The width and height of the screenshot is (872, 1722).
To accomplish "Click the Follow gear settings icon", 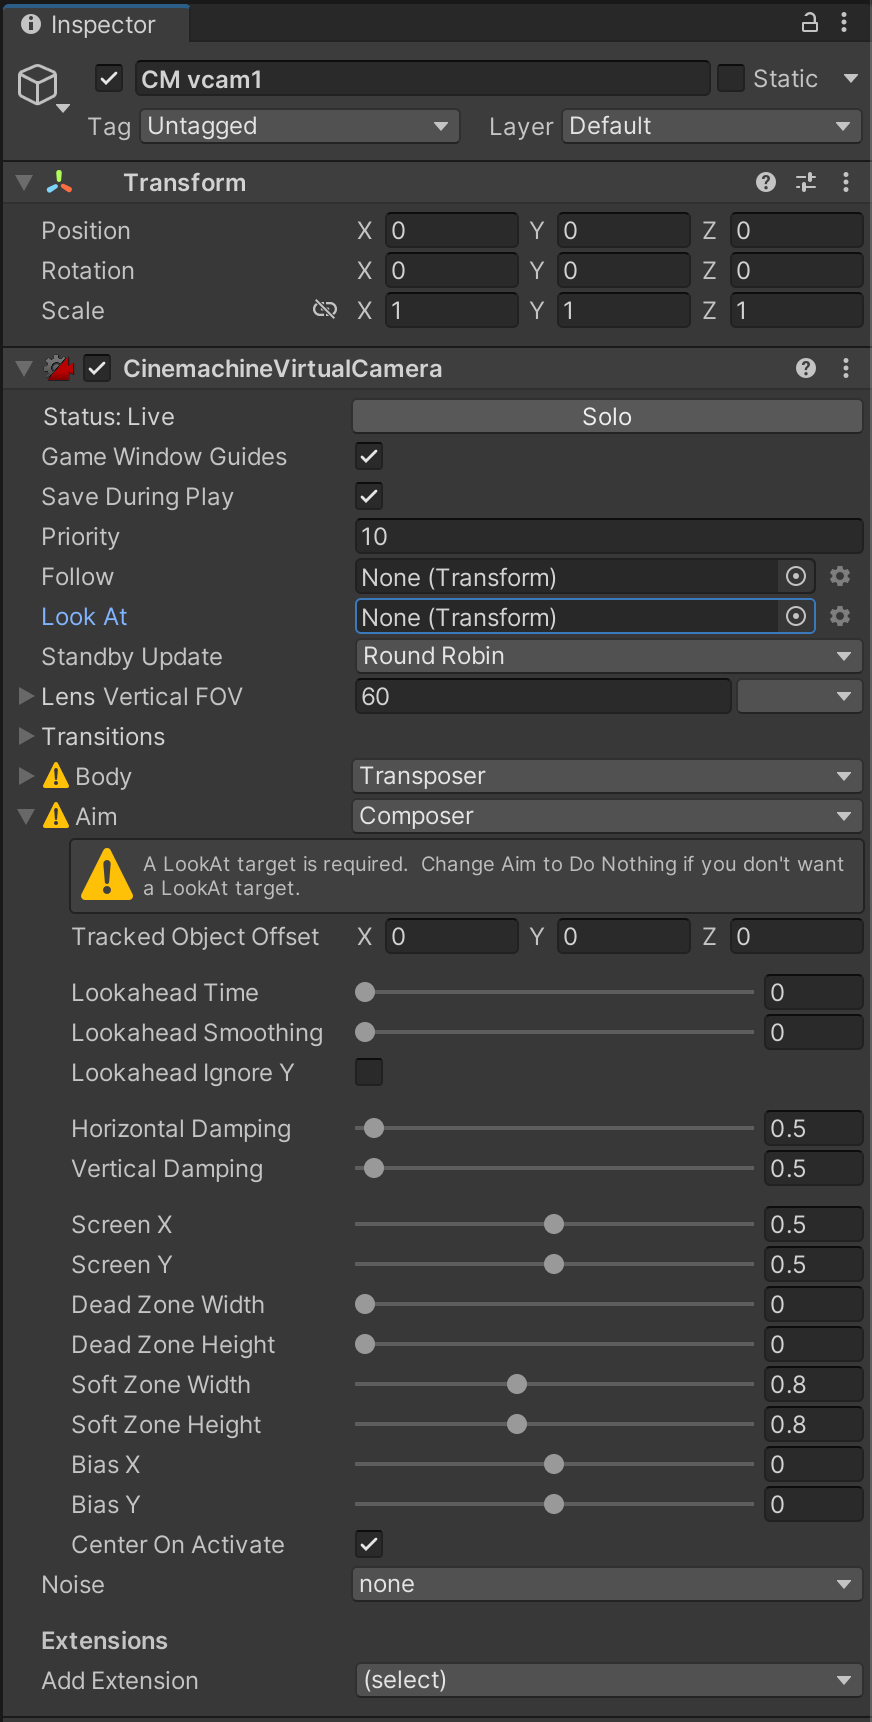I will tap(840, 576).
